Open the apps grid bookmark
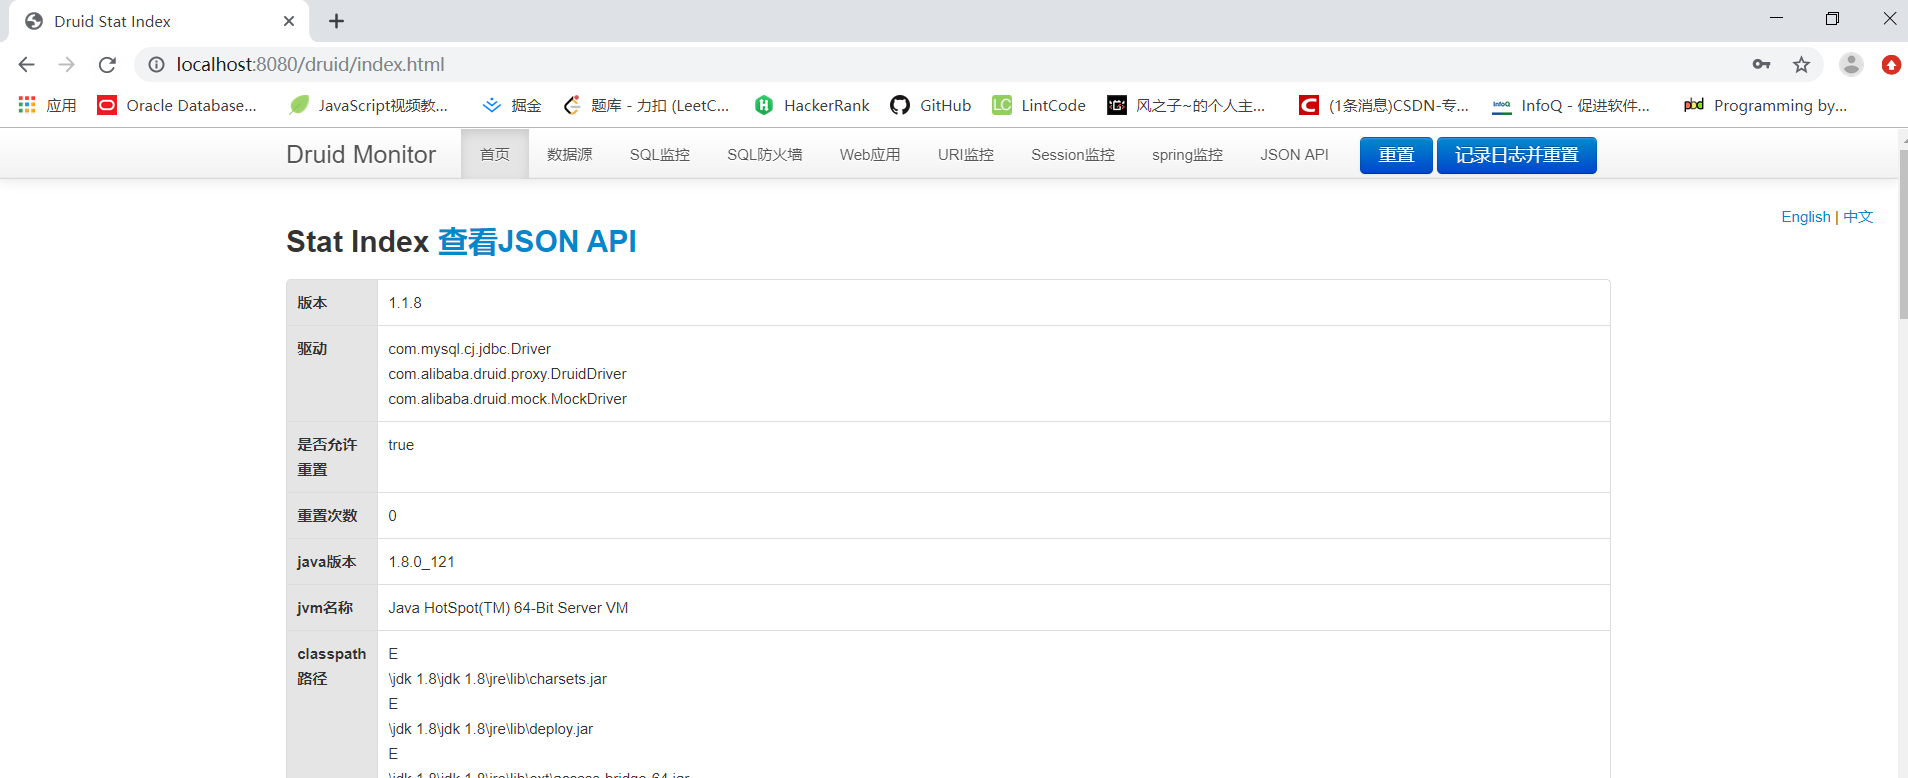Viewport: 1908px width, 778px height. click(x=47, y=105)
